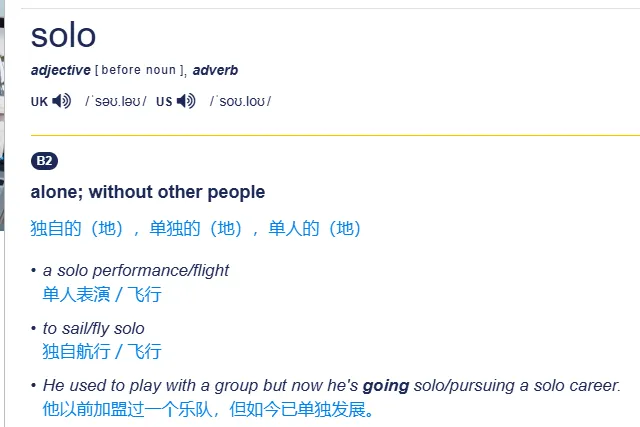The width and height of the screenshot is (640, 427).
Task: Click the bold word 'going' in example
Action: click(386, 386)
